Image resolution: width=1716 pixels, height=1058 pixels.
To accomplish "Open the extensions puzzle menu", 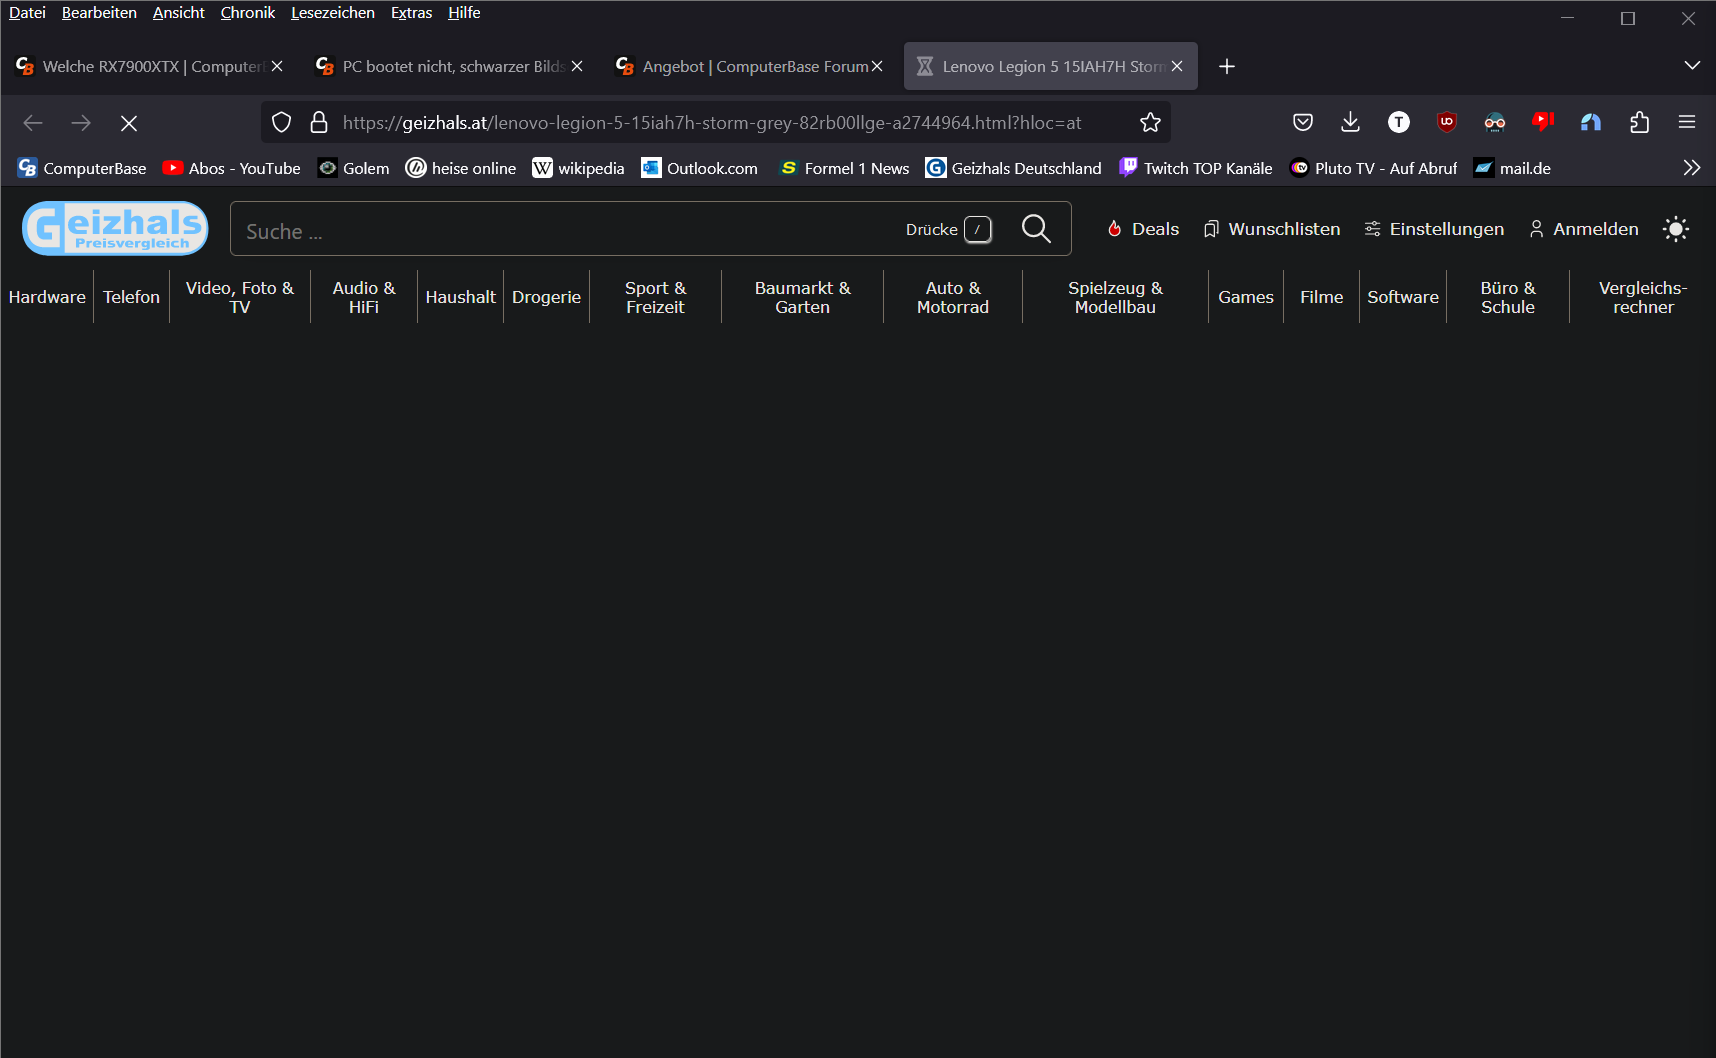I will click(1639, 122).
